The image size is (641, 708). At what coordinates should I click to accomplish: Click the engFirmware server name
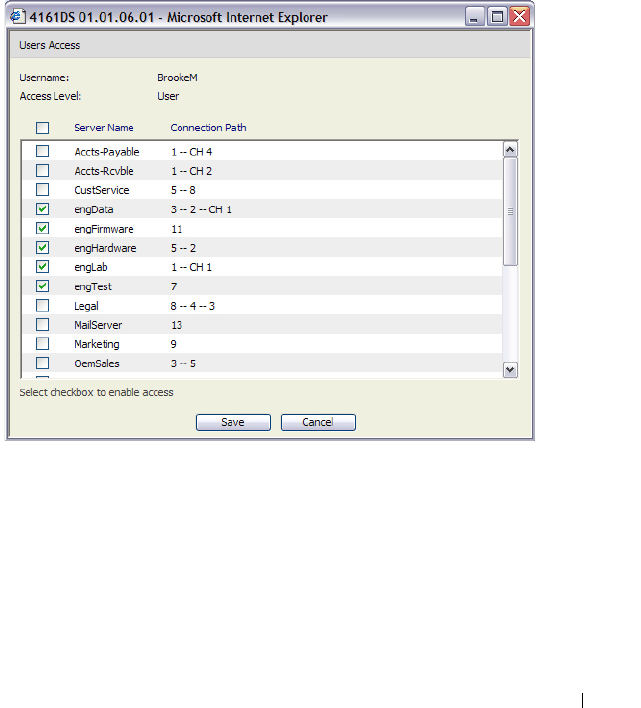(x=104, y=229)
